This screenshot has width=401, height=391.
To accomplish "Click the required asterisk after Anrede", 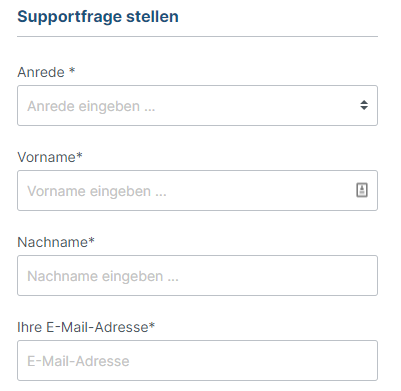I will pyautogui.click(x=72, y=71).
